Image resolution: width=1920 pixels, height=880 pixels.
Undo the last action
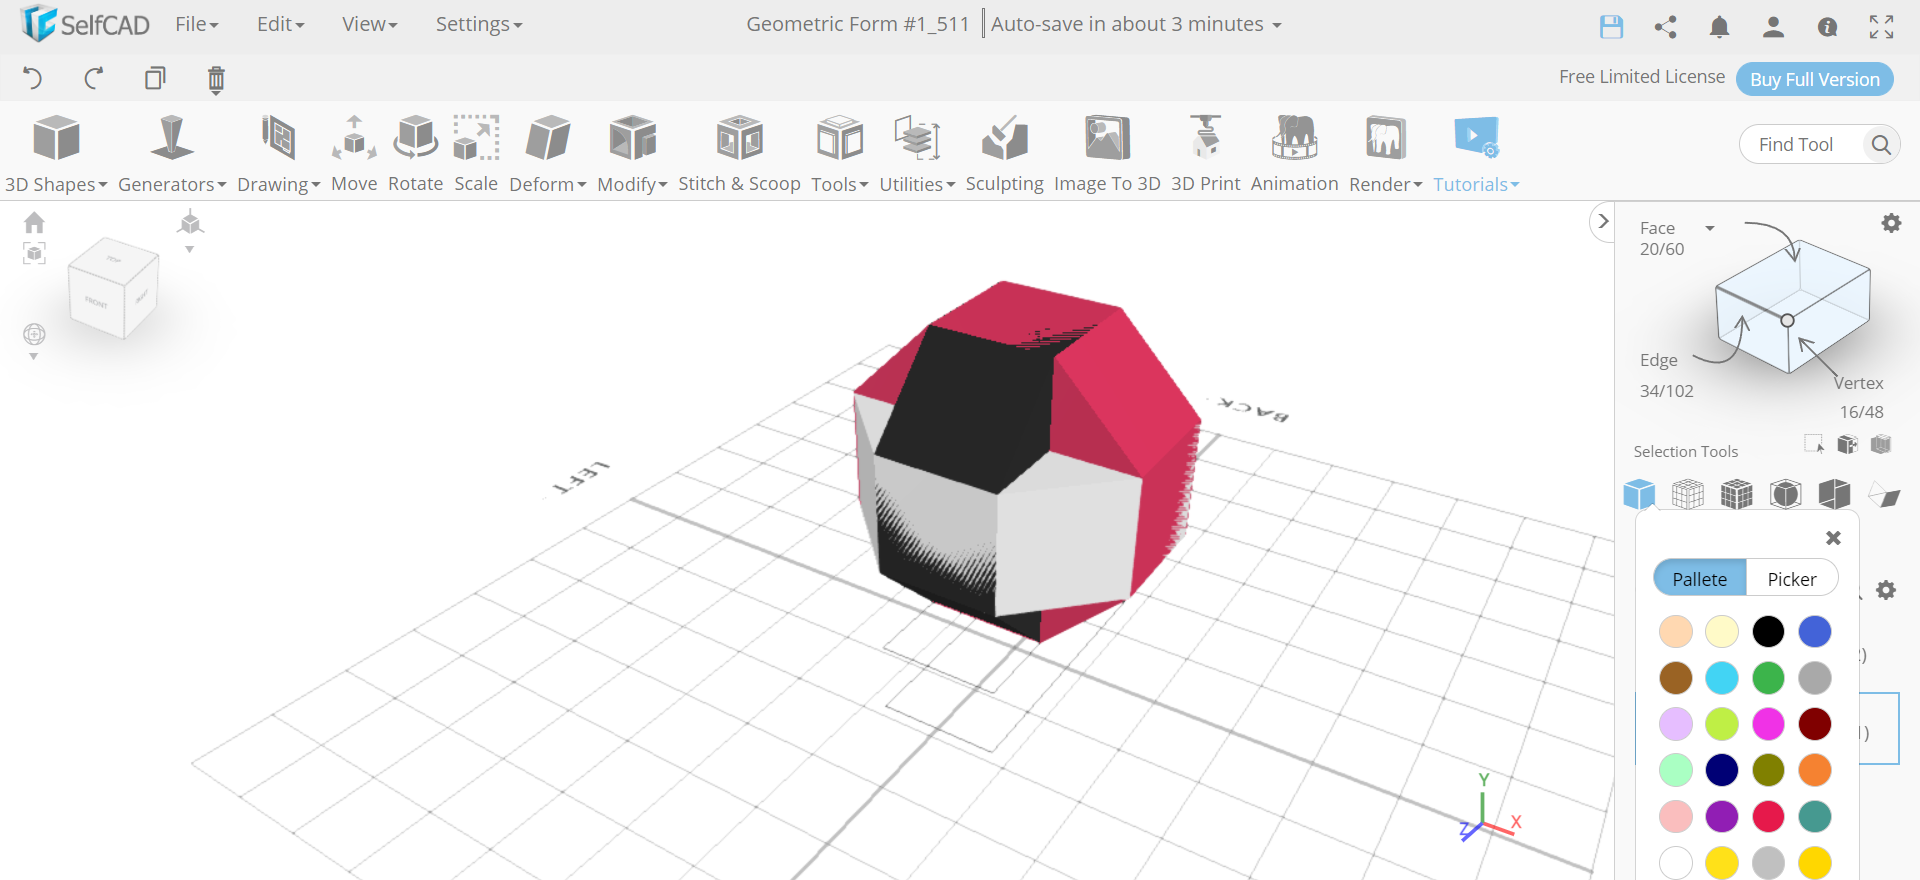pyautogui.click(x=32, y=78)
